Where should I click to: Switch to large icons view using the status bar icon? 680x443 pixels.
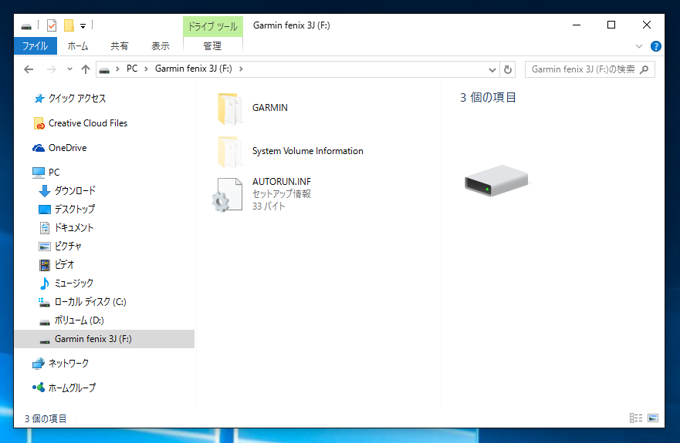tap(653, 418)
